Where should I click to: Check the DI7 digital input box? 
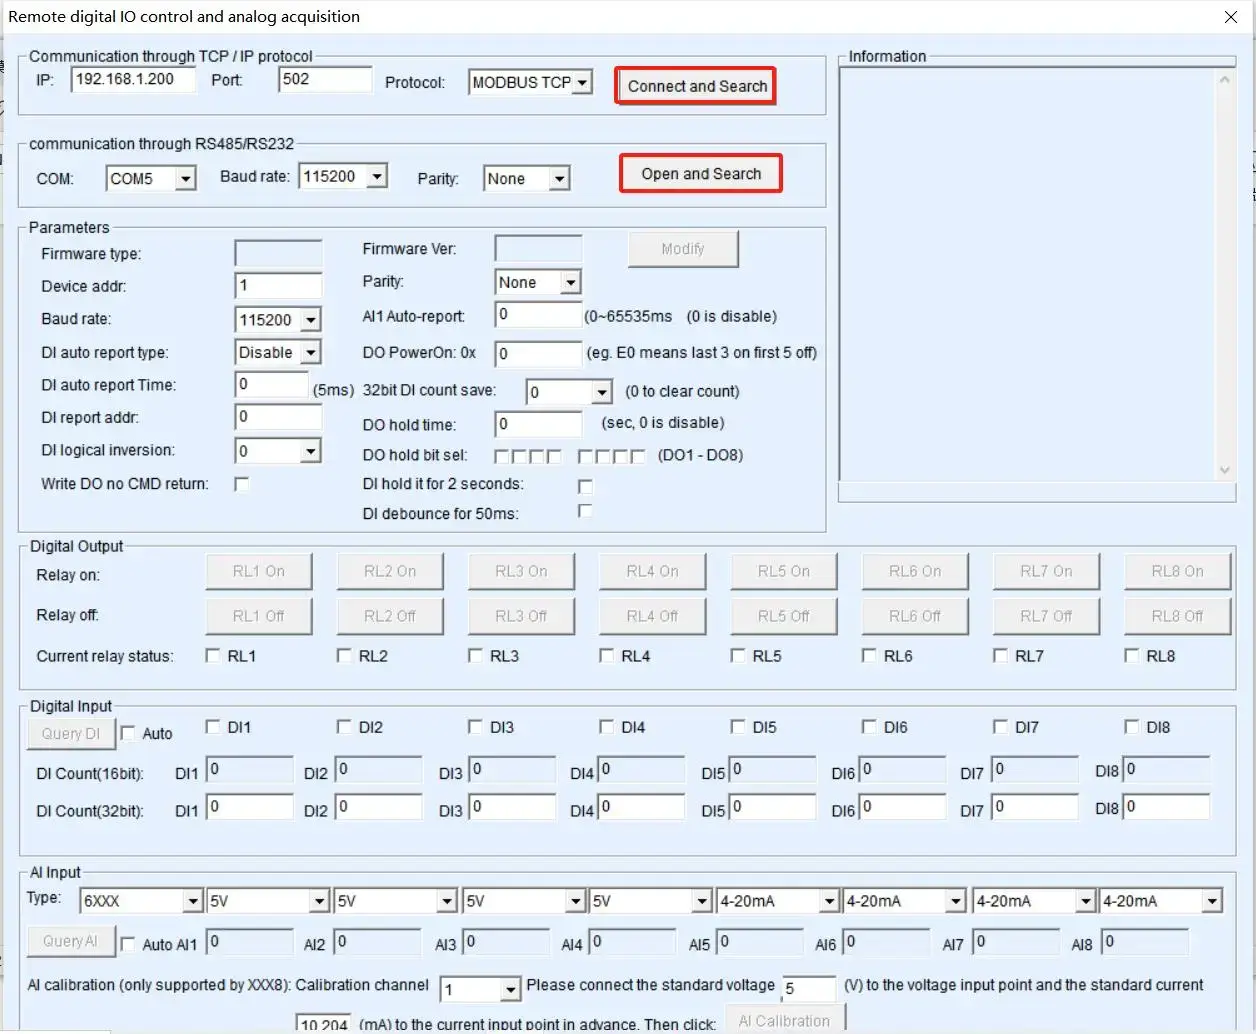1000,727
